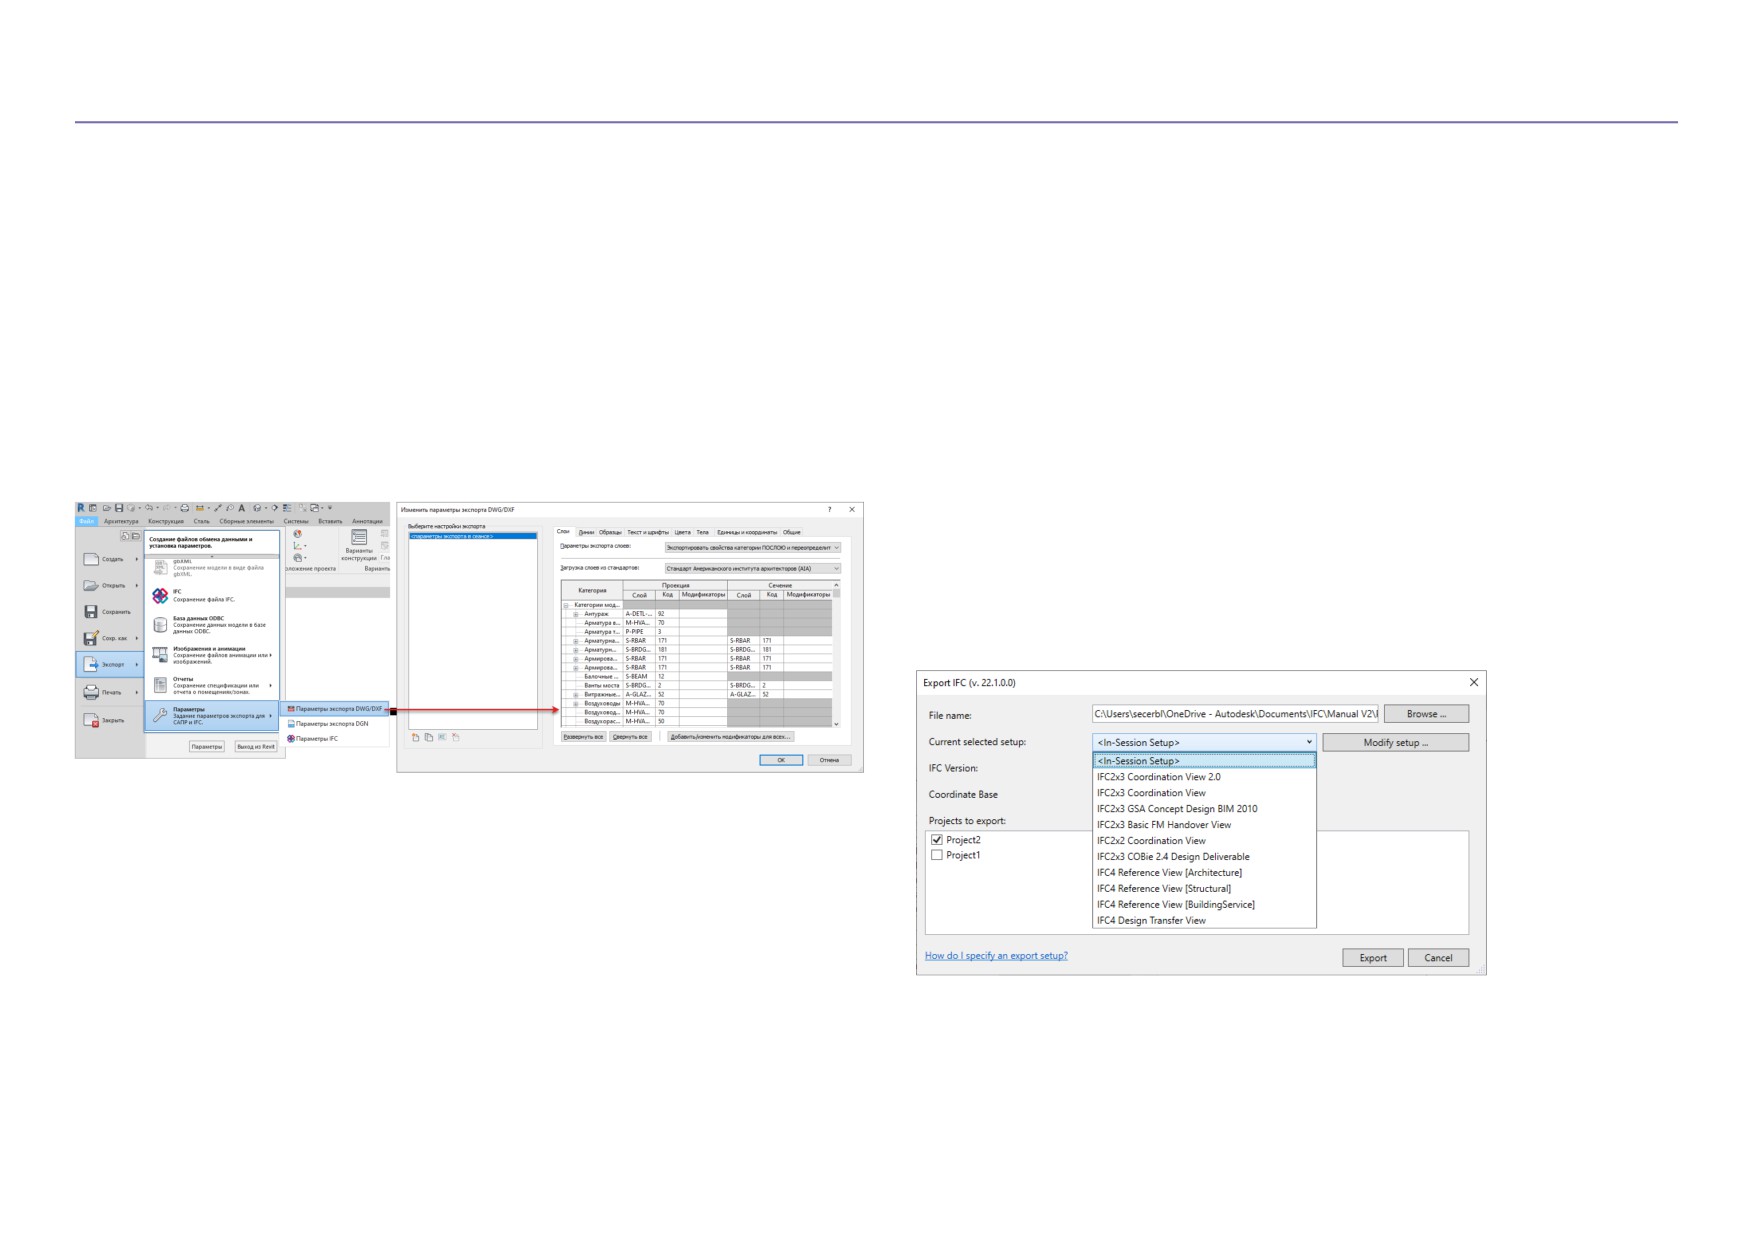The width and height of the screenshot is (1752, 1239).
Task: Click the Modify setup button
Action: pyautogui.click(x=1395, y=742)
